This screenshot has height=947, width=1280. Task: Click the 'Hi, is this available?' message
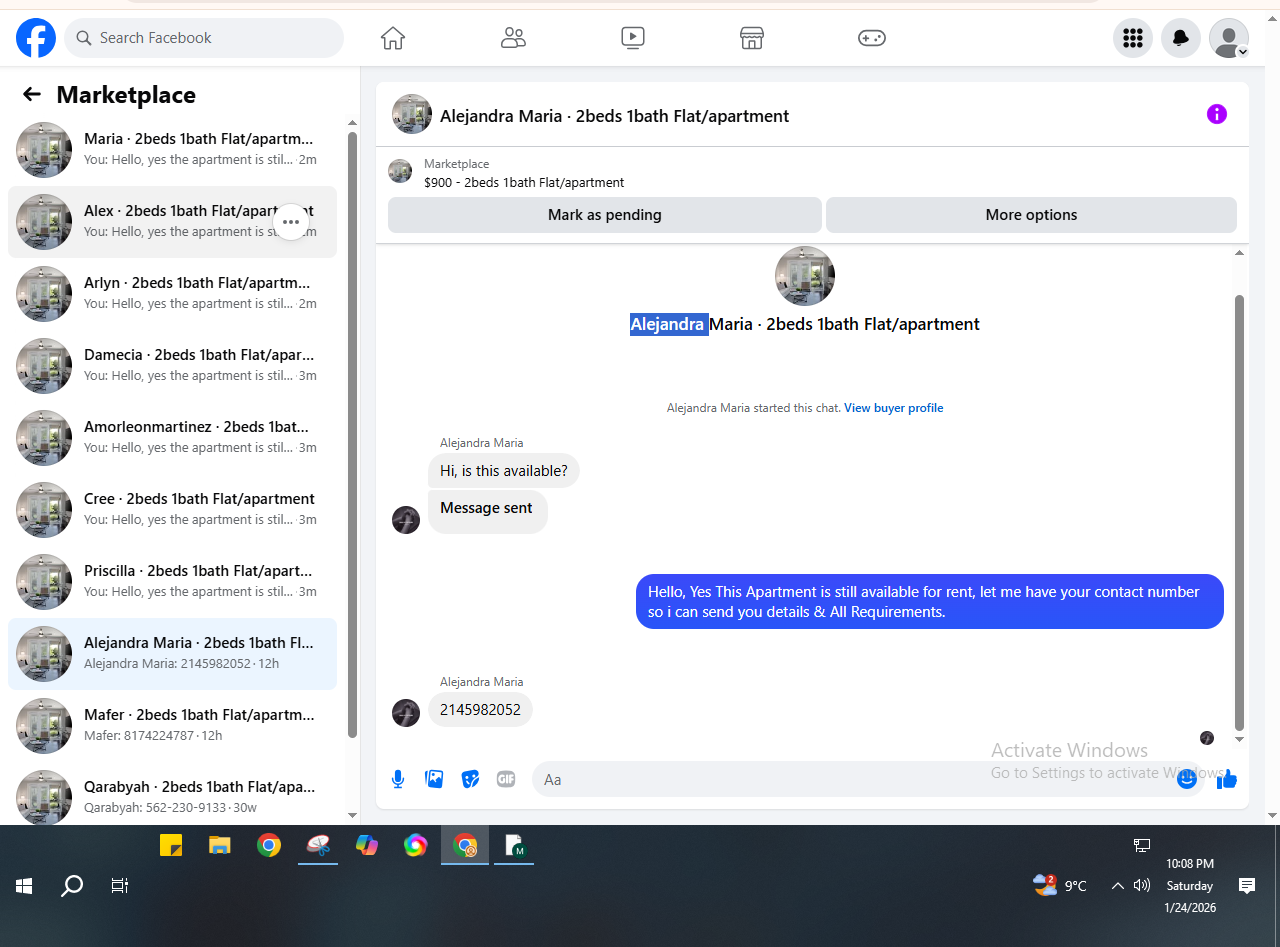[x=503, y=471]
